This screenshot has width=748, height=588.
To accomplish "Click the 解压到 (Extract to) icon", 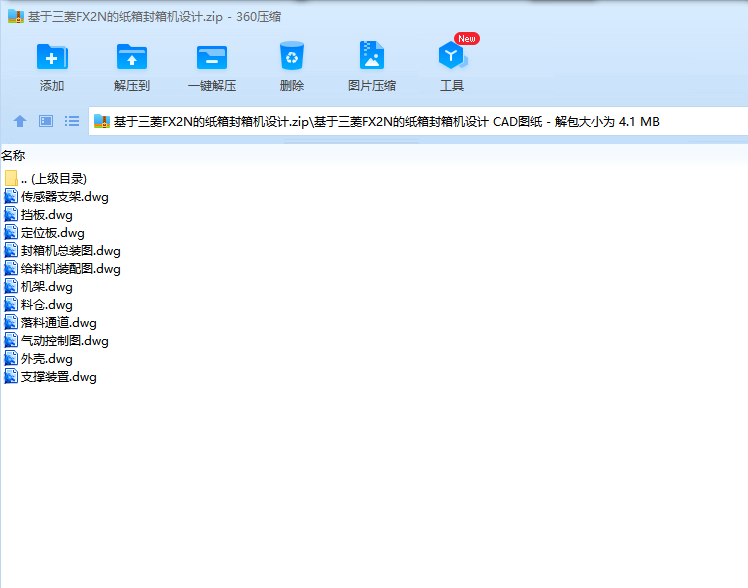I will click(x=132, y=57).
